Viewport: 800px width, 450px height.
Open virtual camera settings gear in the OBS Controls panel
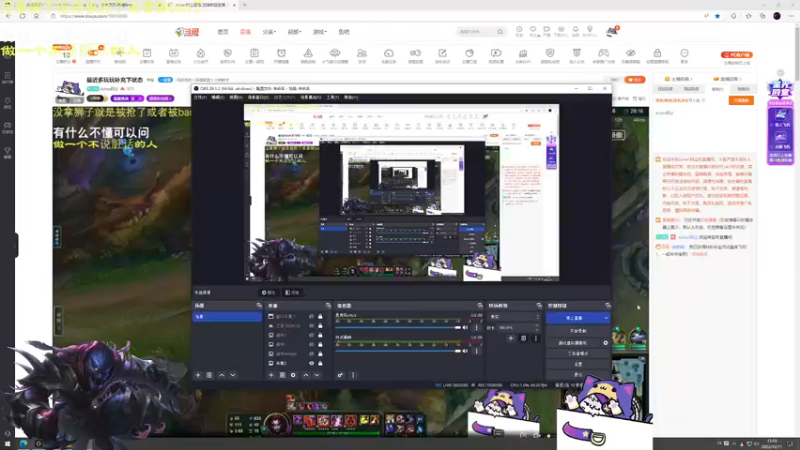606,343
